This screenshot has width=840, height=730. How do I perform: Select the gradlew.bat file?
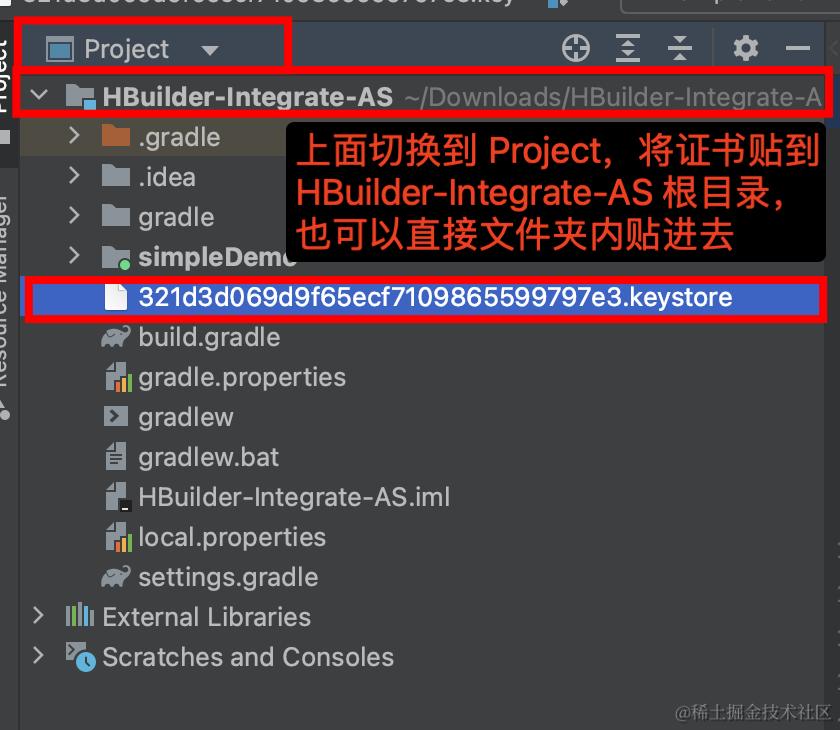[208, 457]
